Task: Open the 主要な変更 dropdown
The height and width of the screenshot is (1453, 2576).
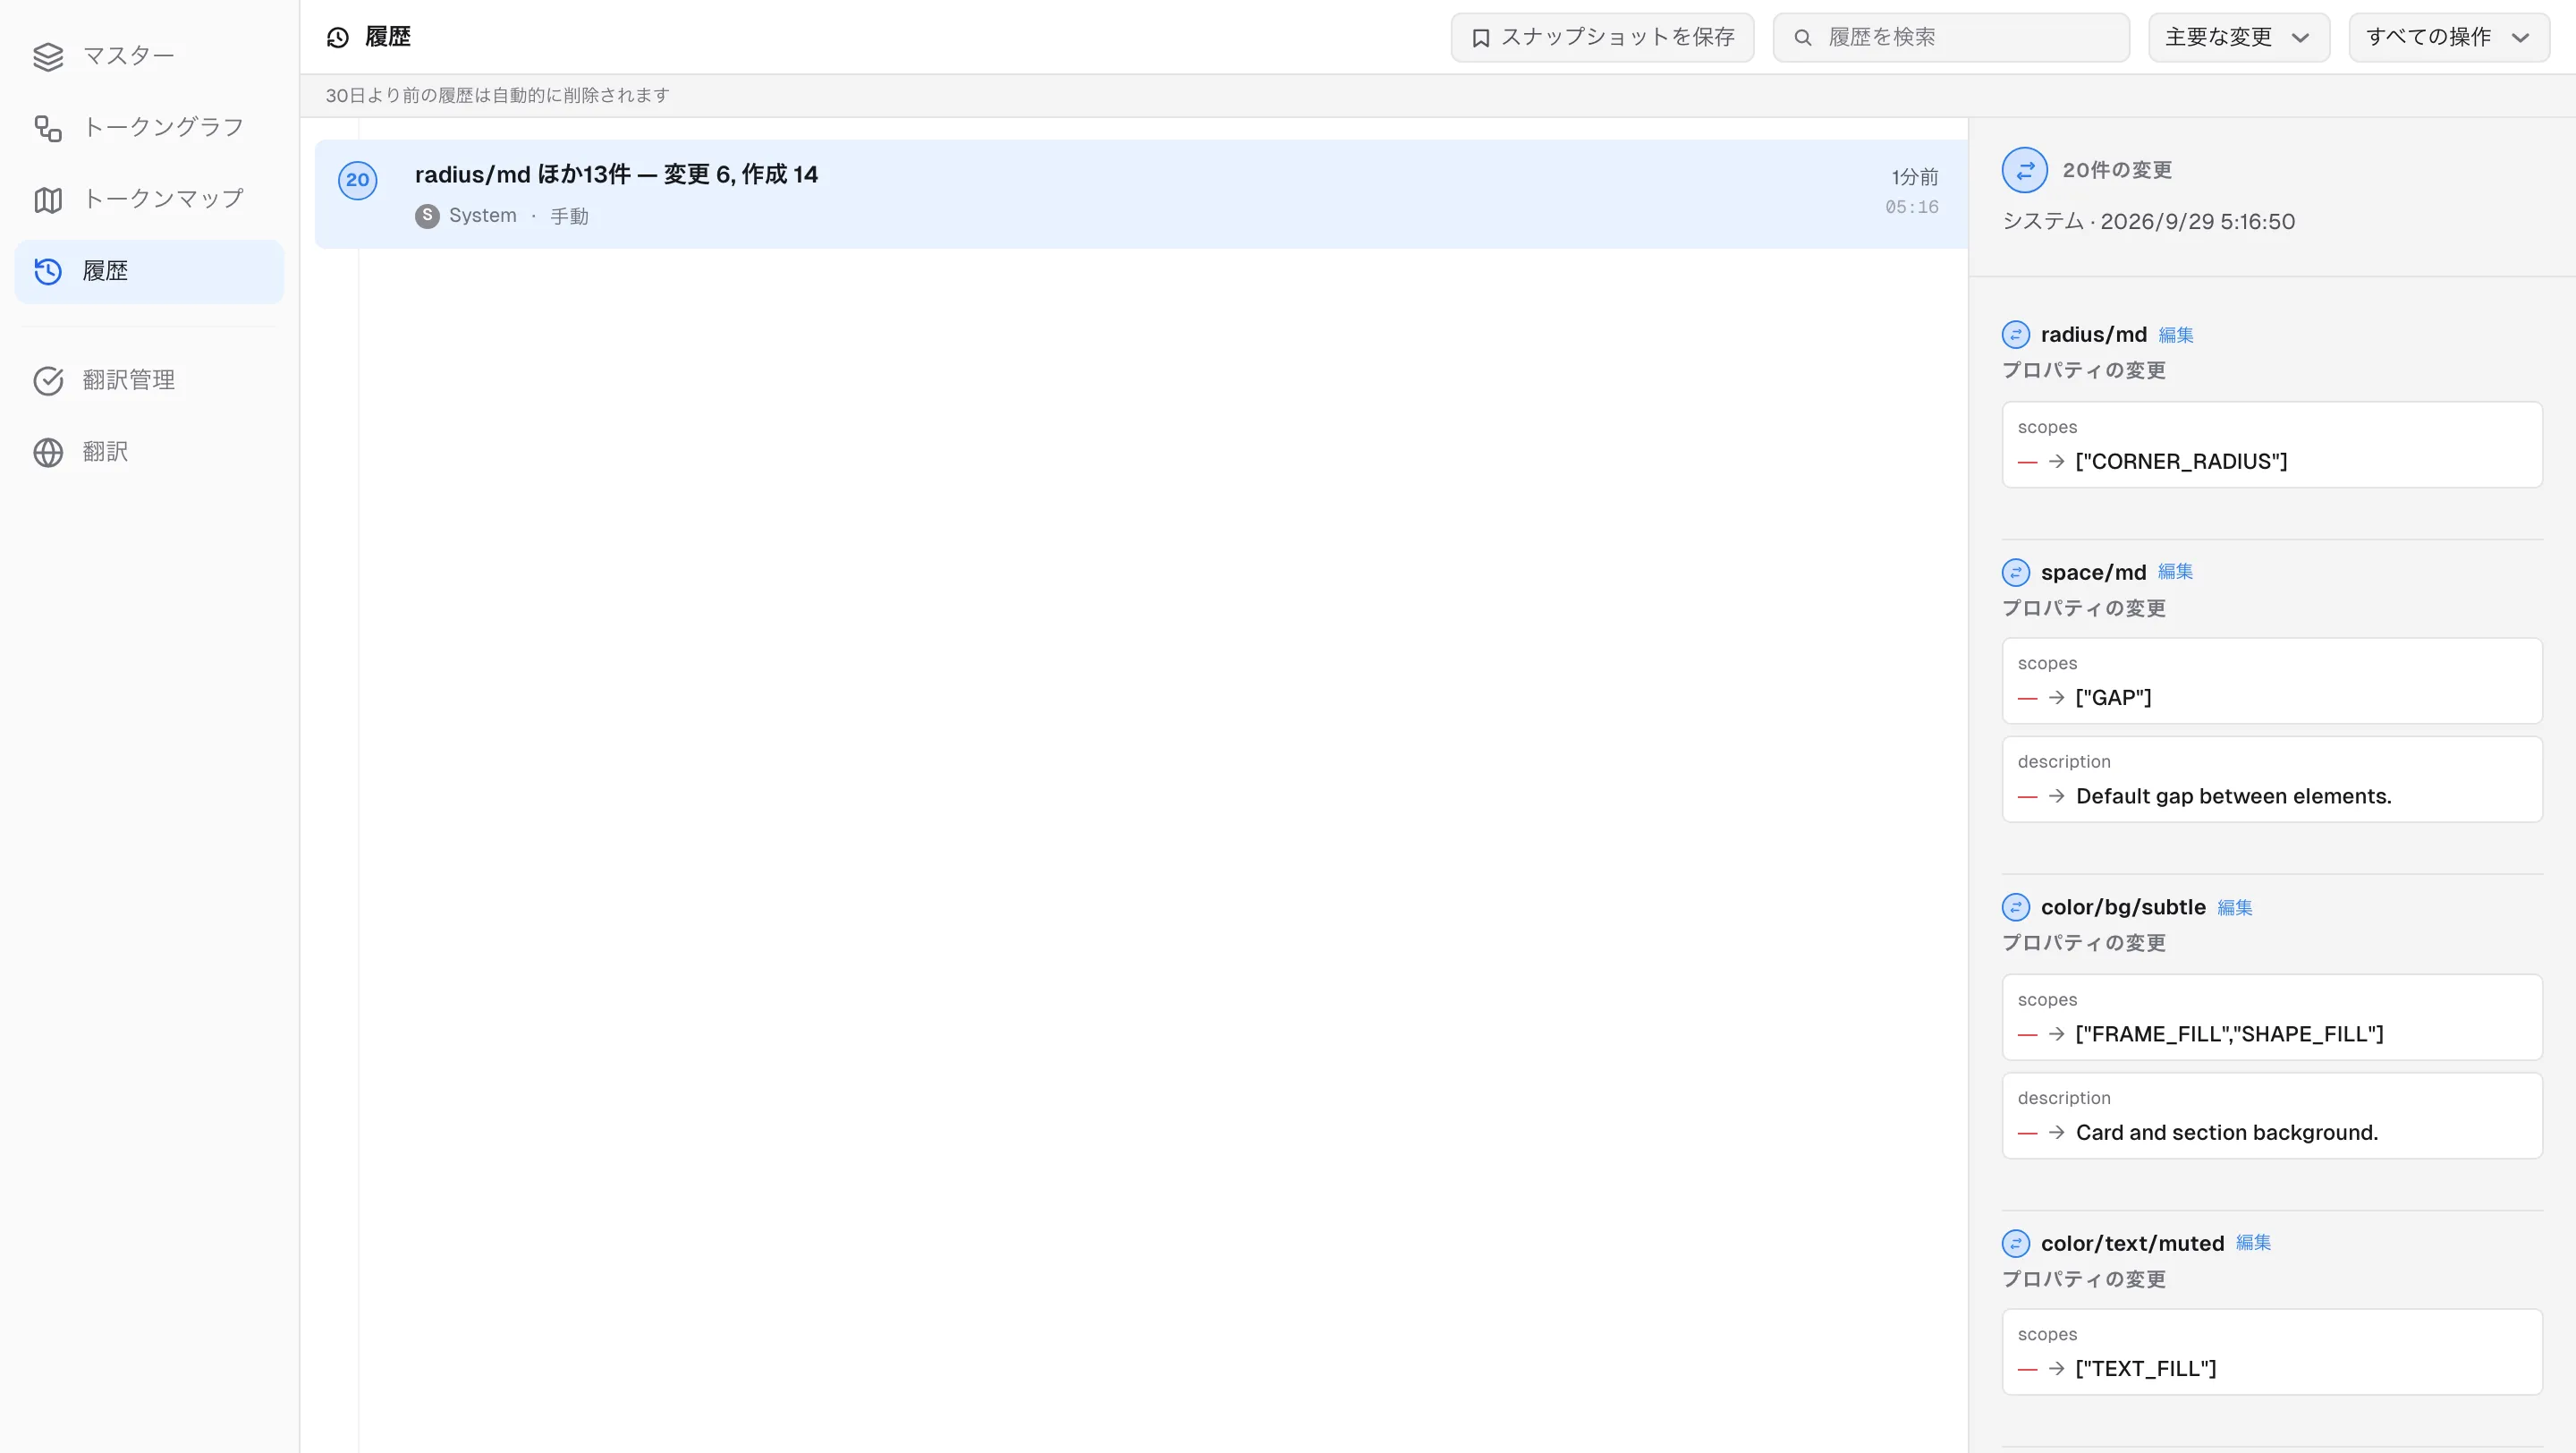Action: [x=2238, y=38]
